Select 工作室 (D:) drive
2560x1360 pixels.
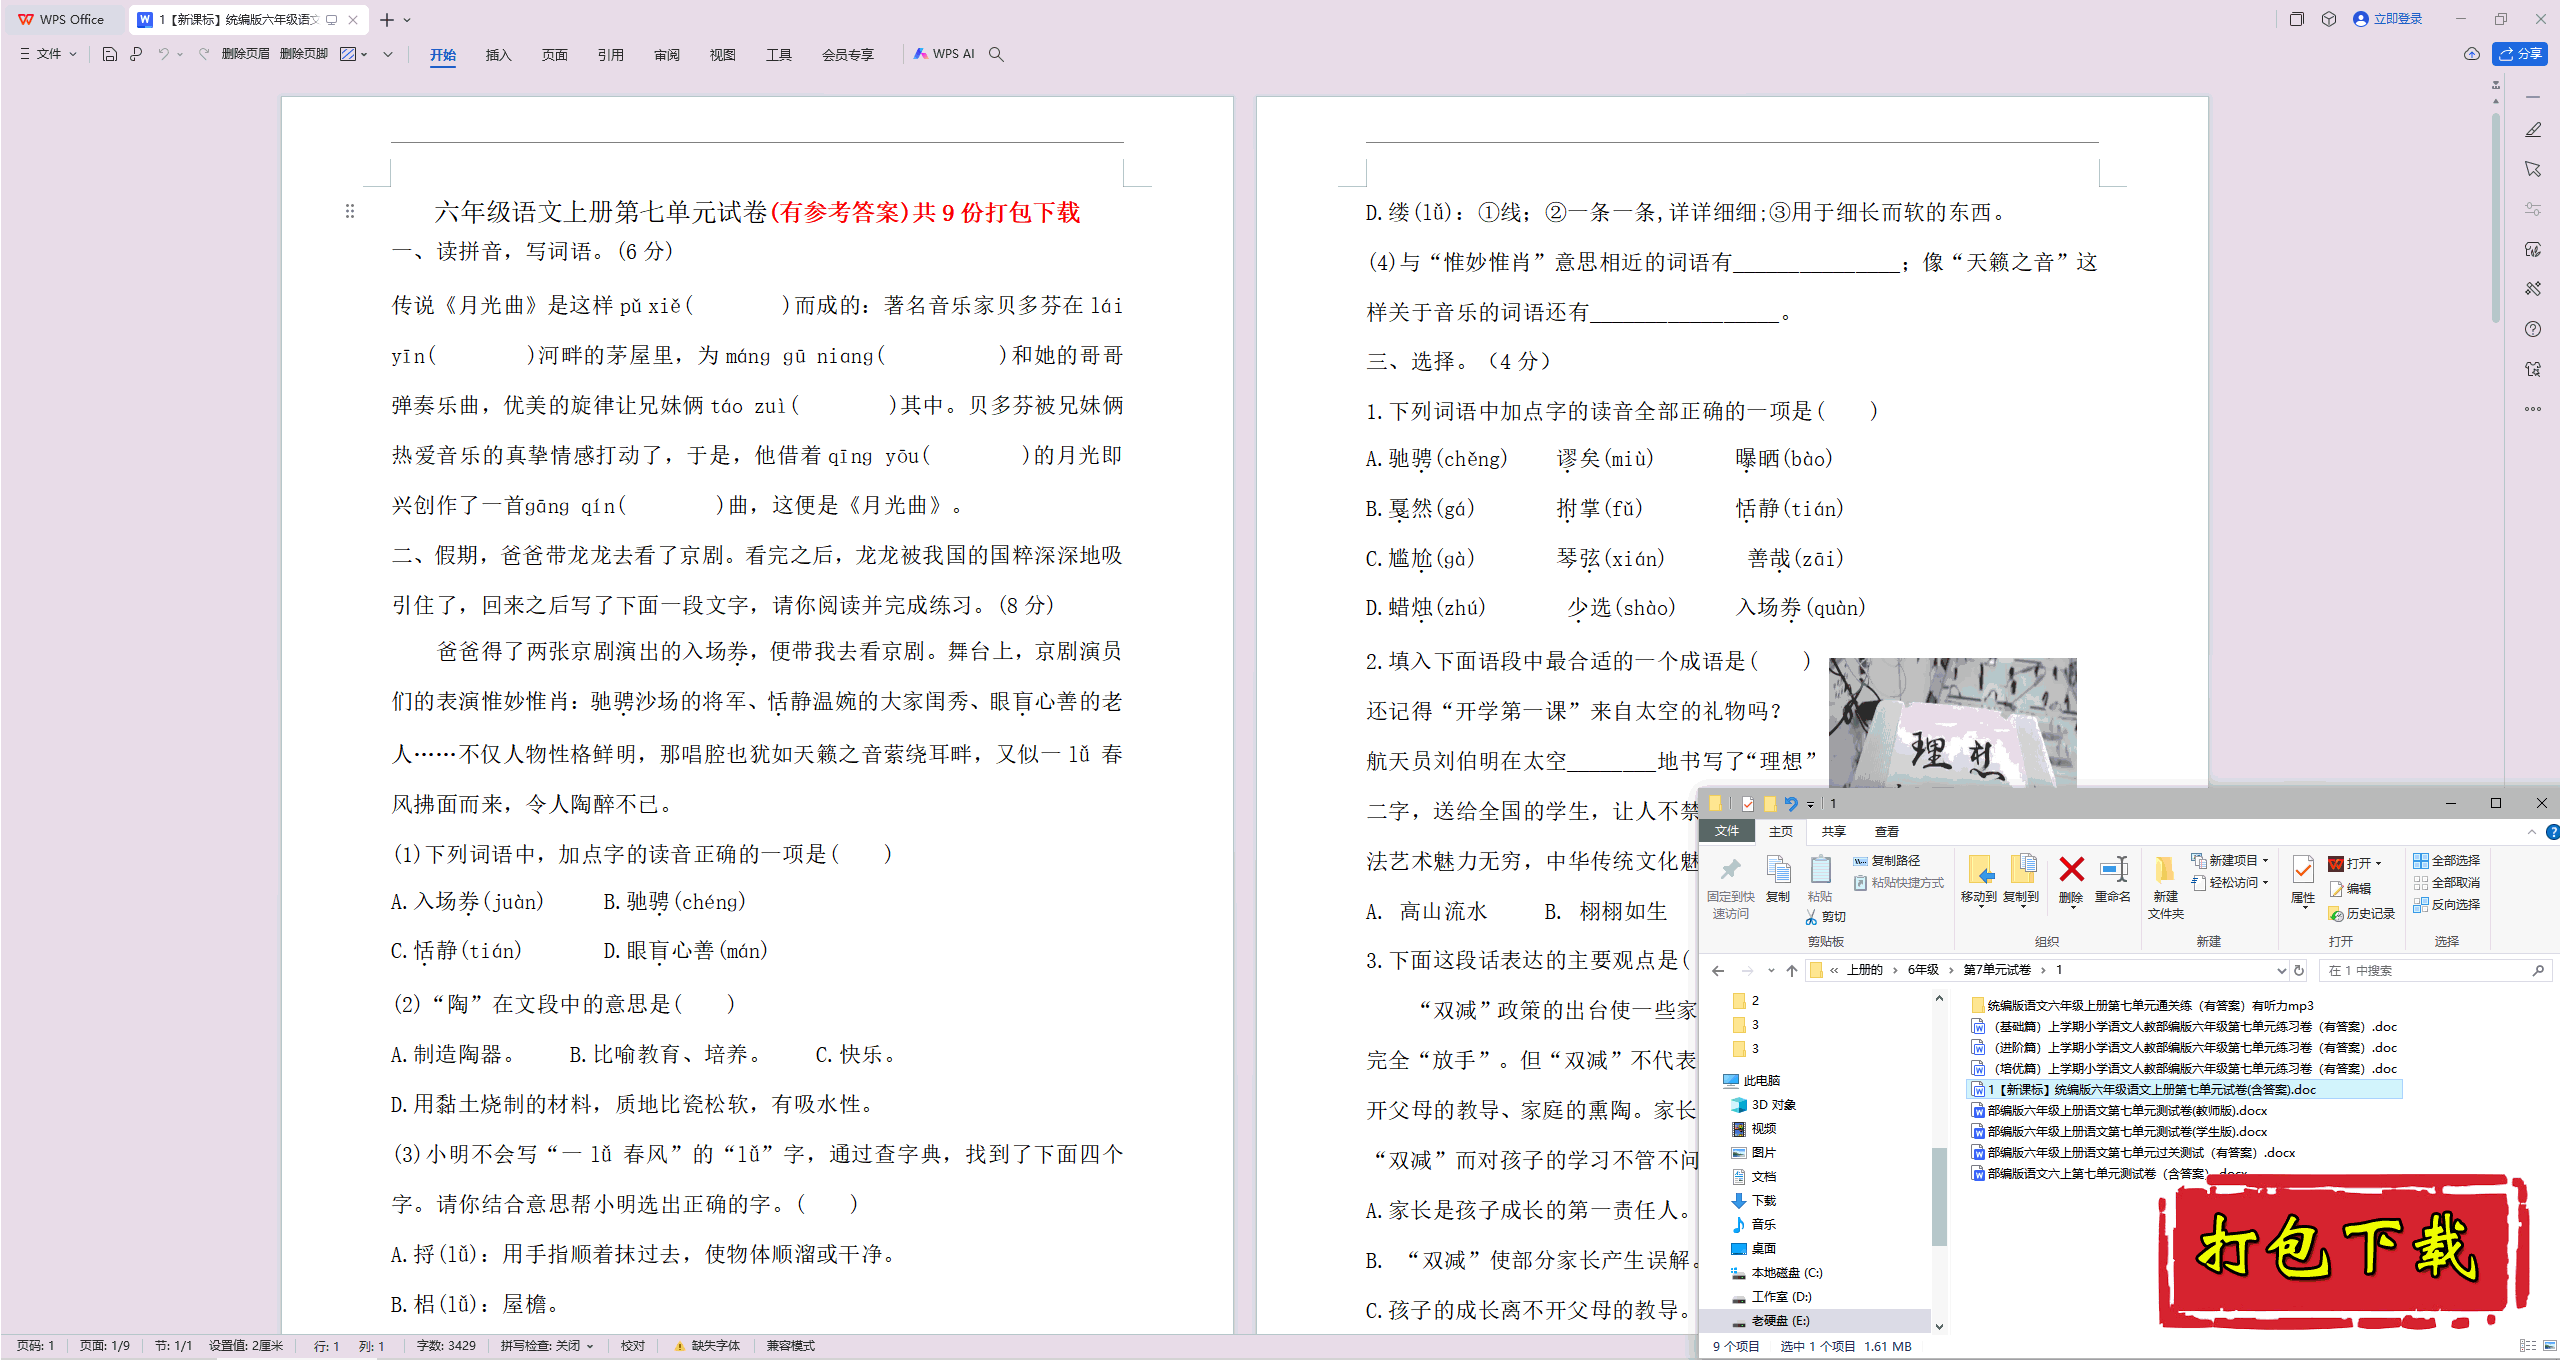point(1772,1297)
